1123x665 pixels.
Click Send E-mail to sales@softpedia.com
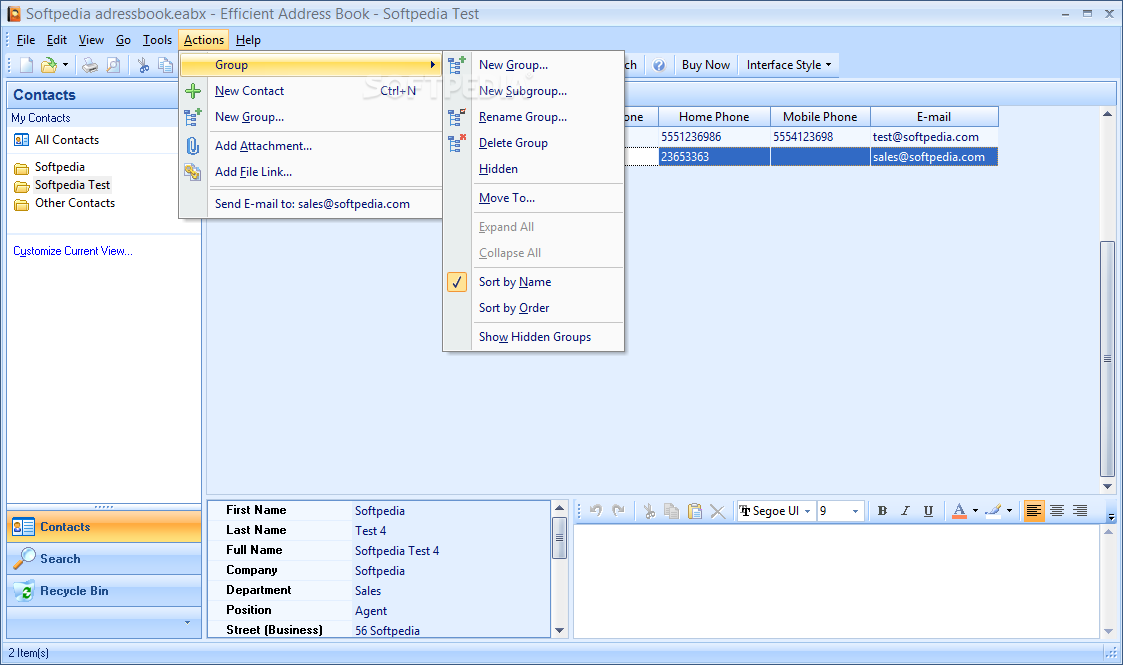tap(311, 204)
